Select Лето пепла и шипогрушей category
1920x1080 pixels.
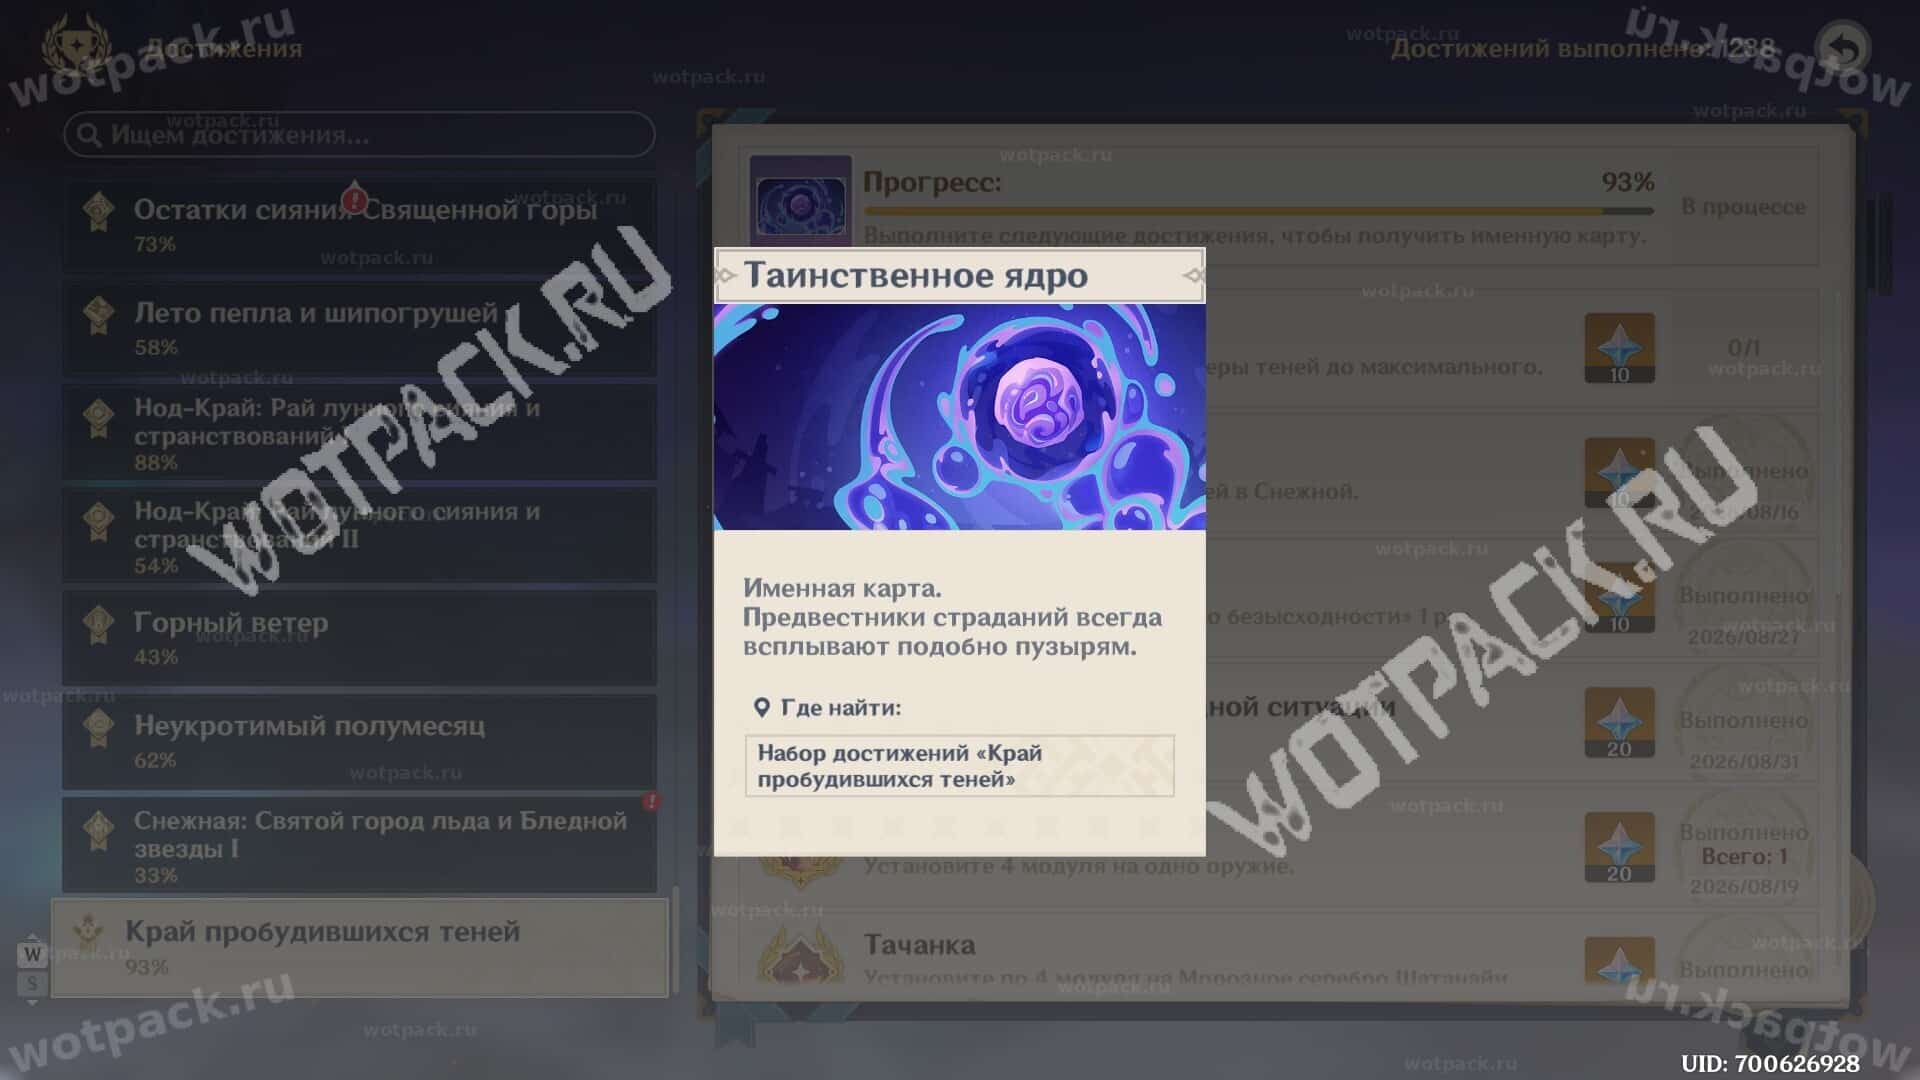click(x=359, y=327)
